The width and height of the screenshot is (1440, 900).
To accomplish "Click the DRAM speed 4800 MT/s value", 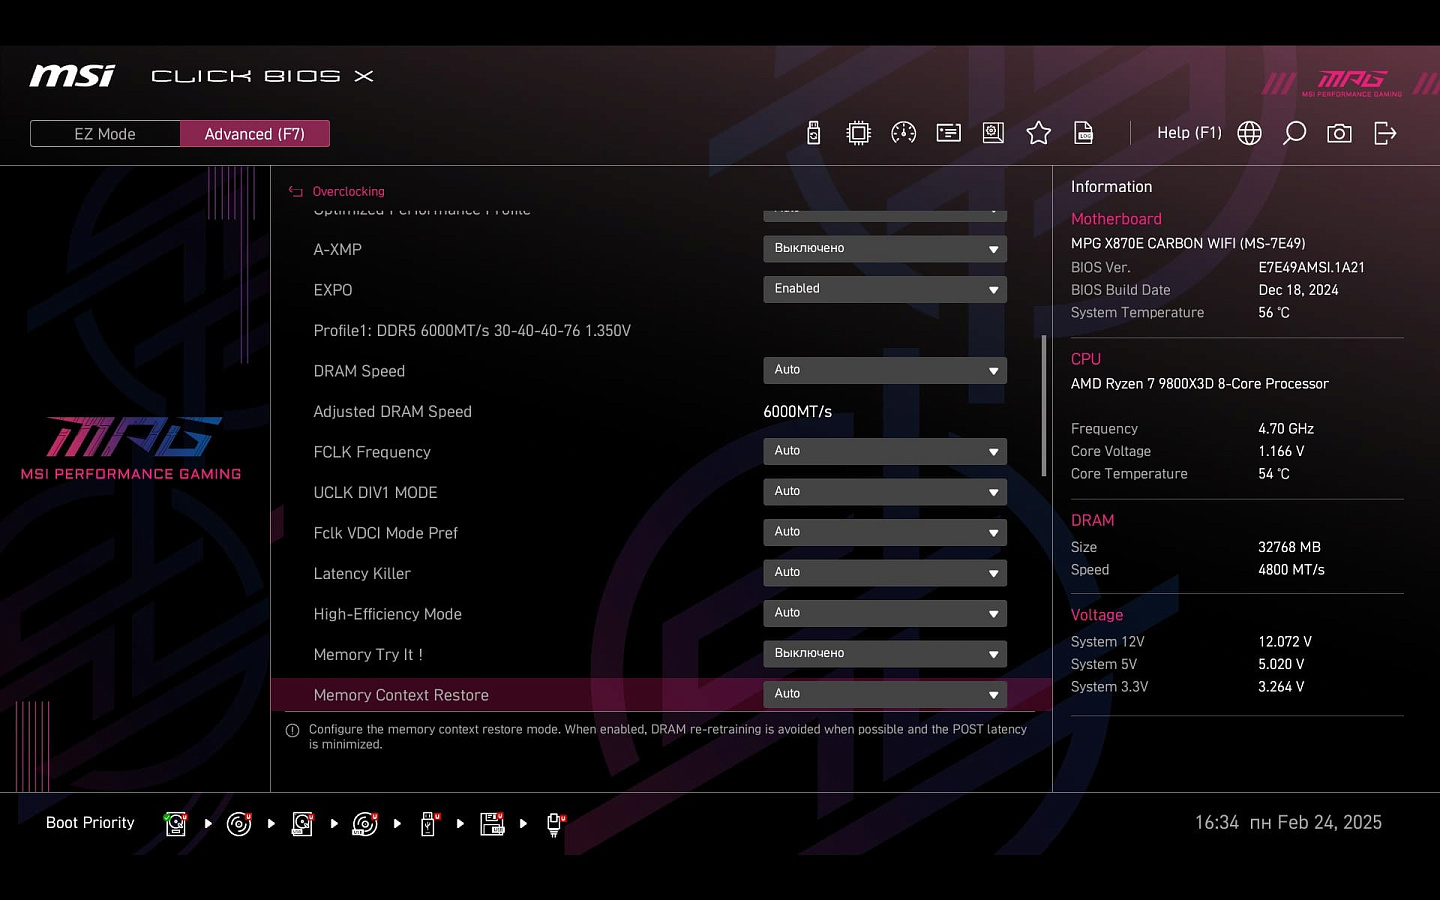I will click(x=1291, y=570).
